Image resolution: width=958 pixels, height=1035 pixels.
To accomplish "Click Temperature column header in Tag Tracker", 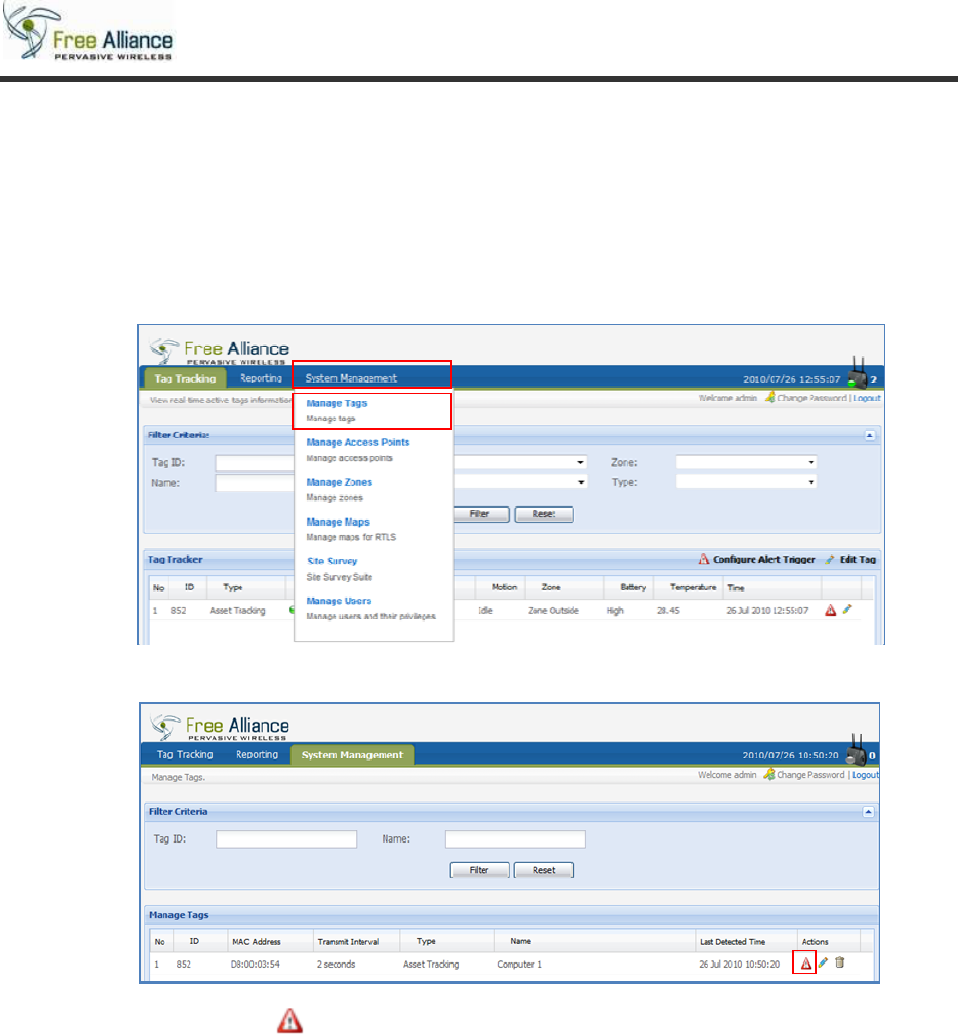I will pyautogui.click(x=693, y=587).
